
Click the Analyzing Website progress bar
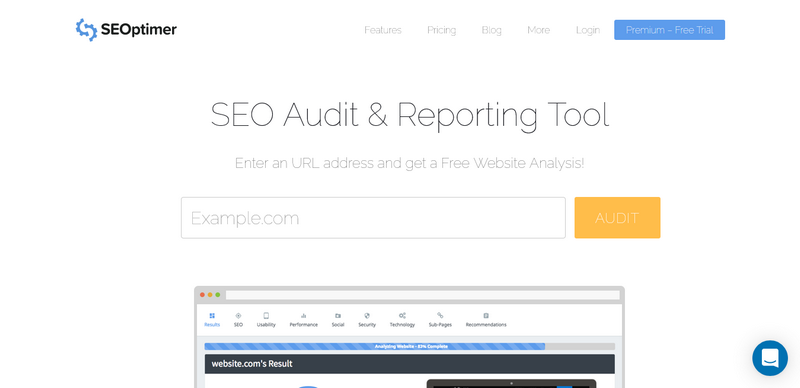pyautogui.click(x=410, y=346)
